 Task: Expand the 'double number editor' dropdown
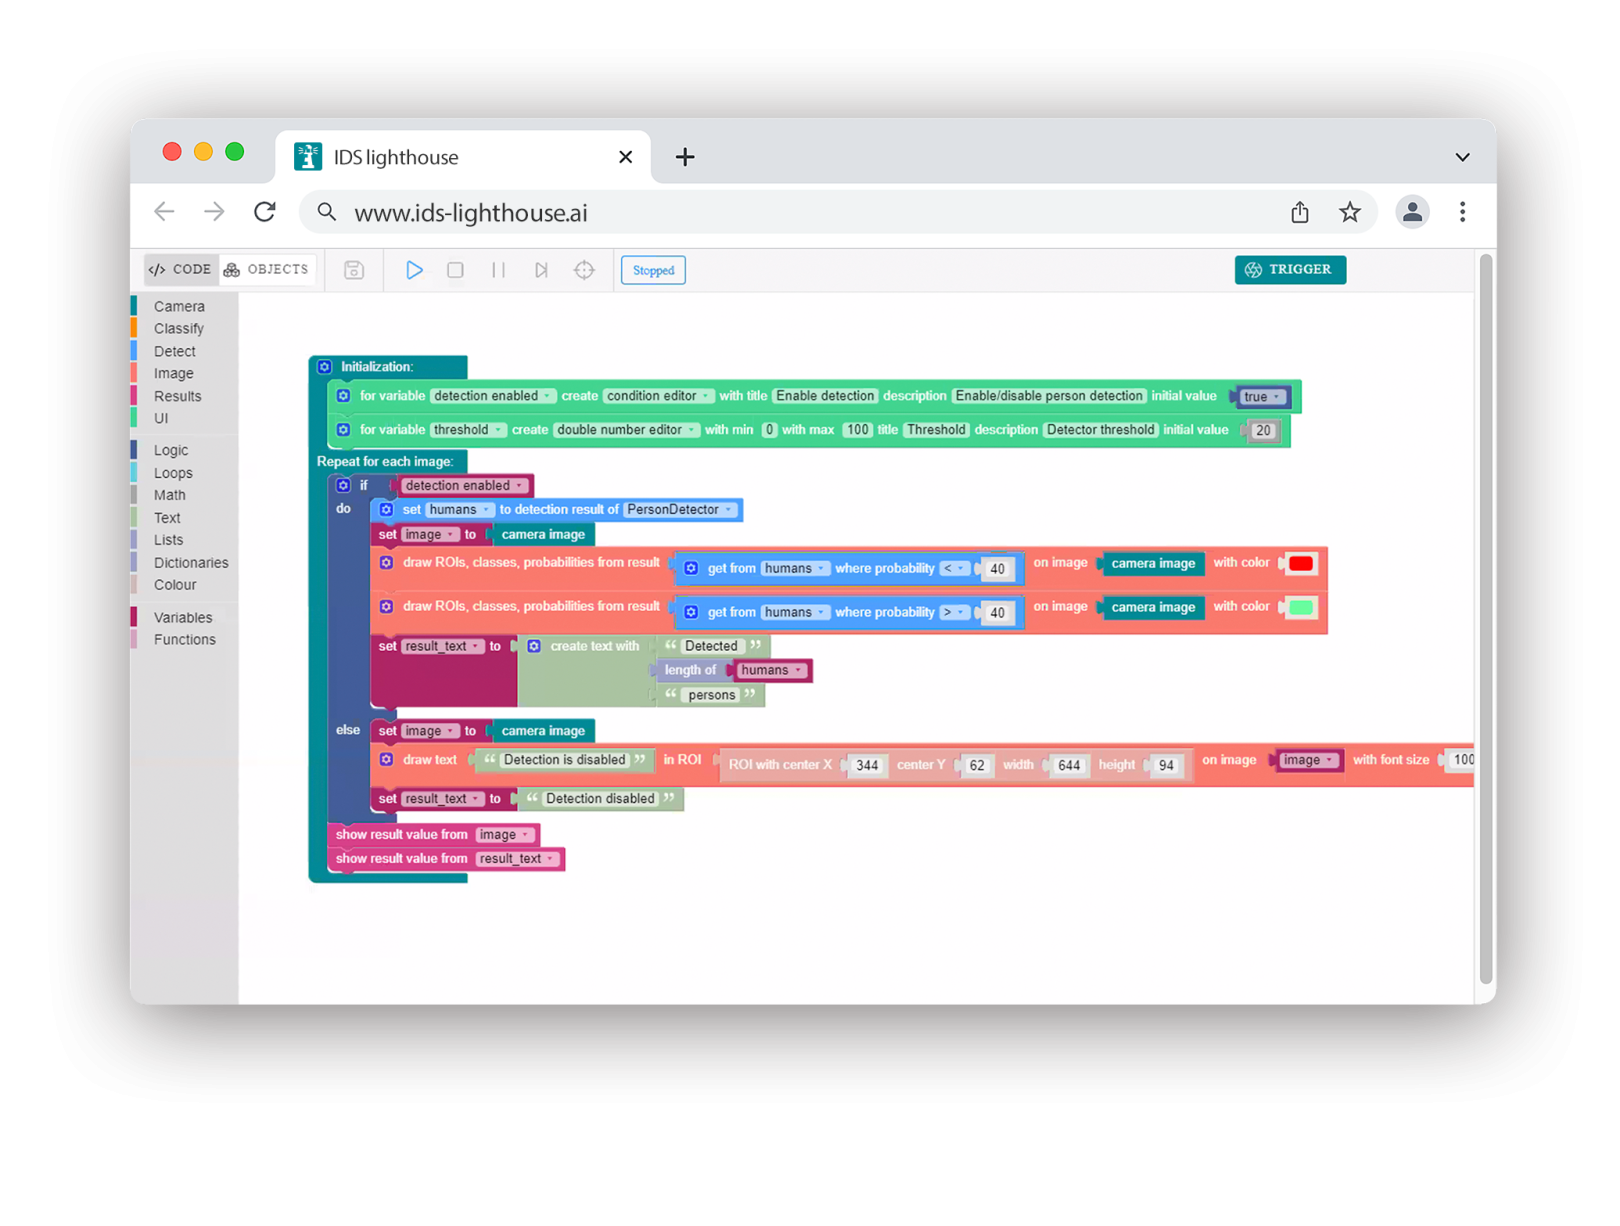point(626,430)
